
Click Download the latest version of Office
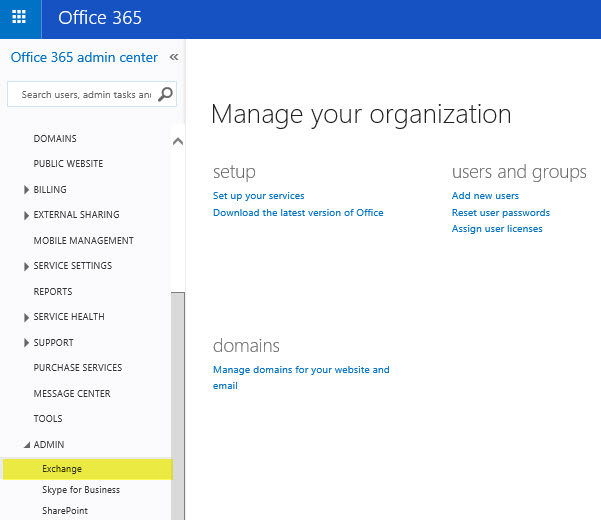(x=298, y=212)
